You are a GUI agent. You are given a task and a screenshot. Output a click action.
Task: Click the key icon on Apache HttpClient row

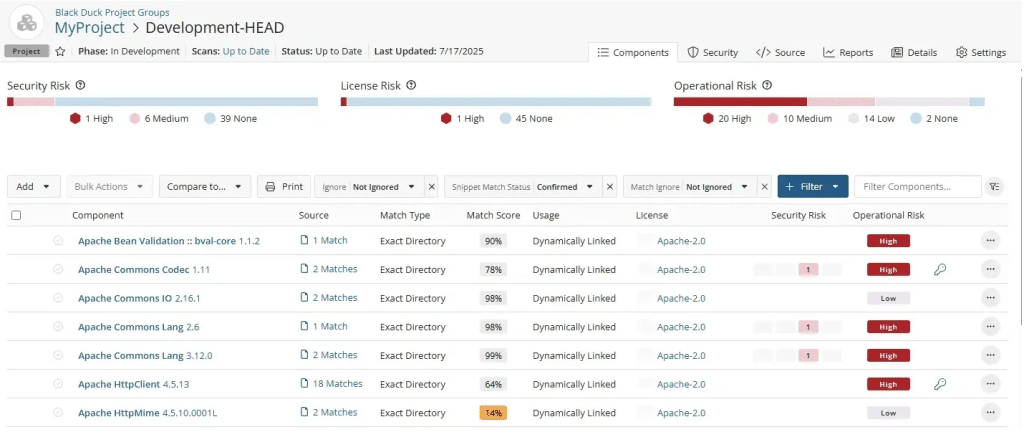pyautogui.click(x=940, y=384)
